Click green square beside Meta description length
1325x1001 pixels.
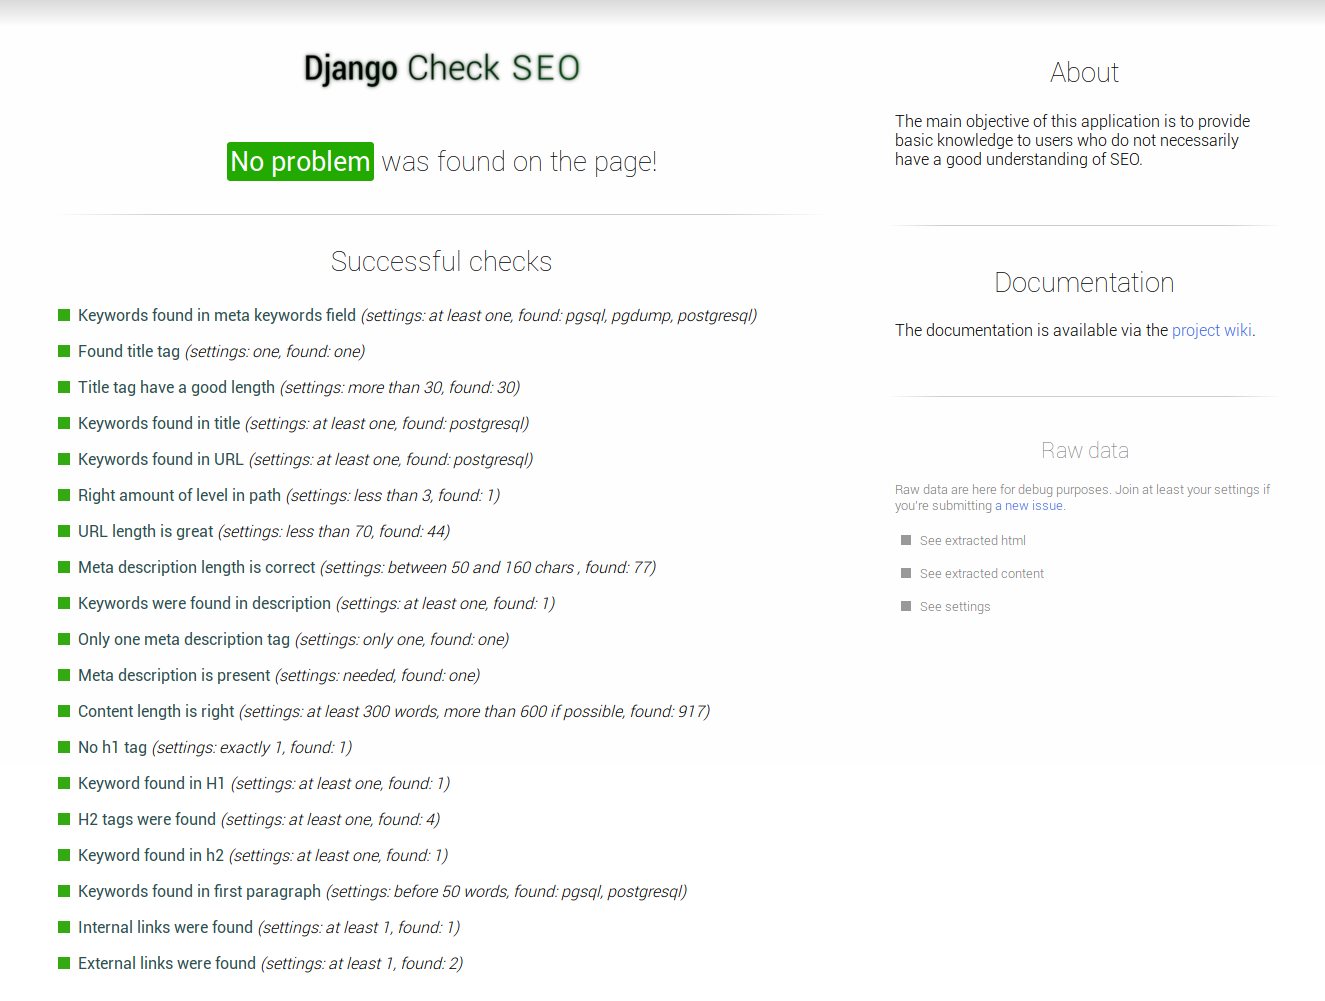[64, 567]
